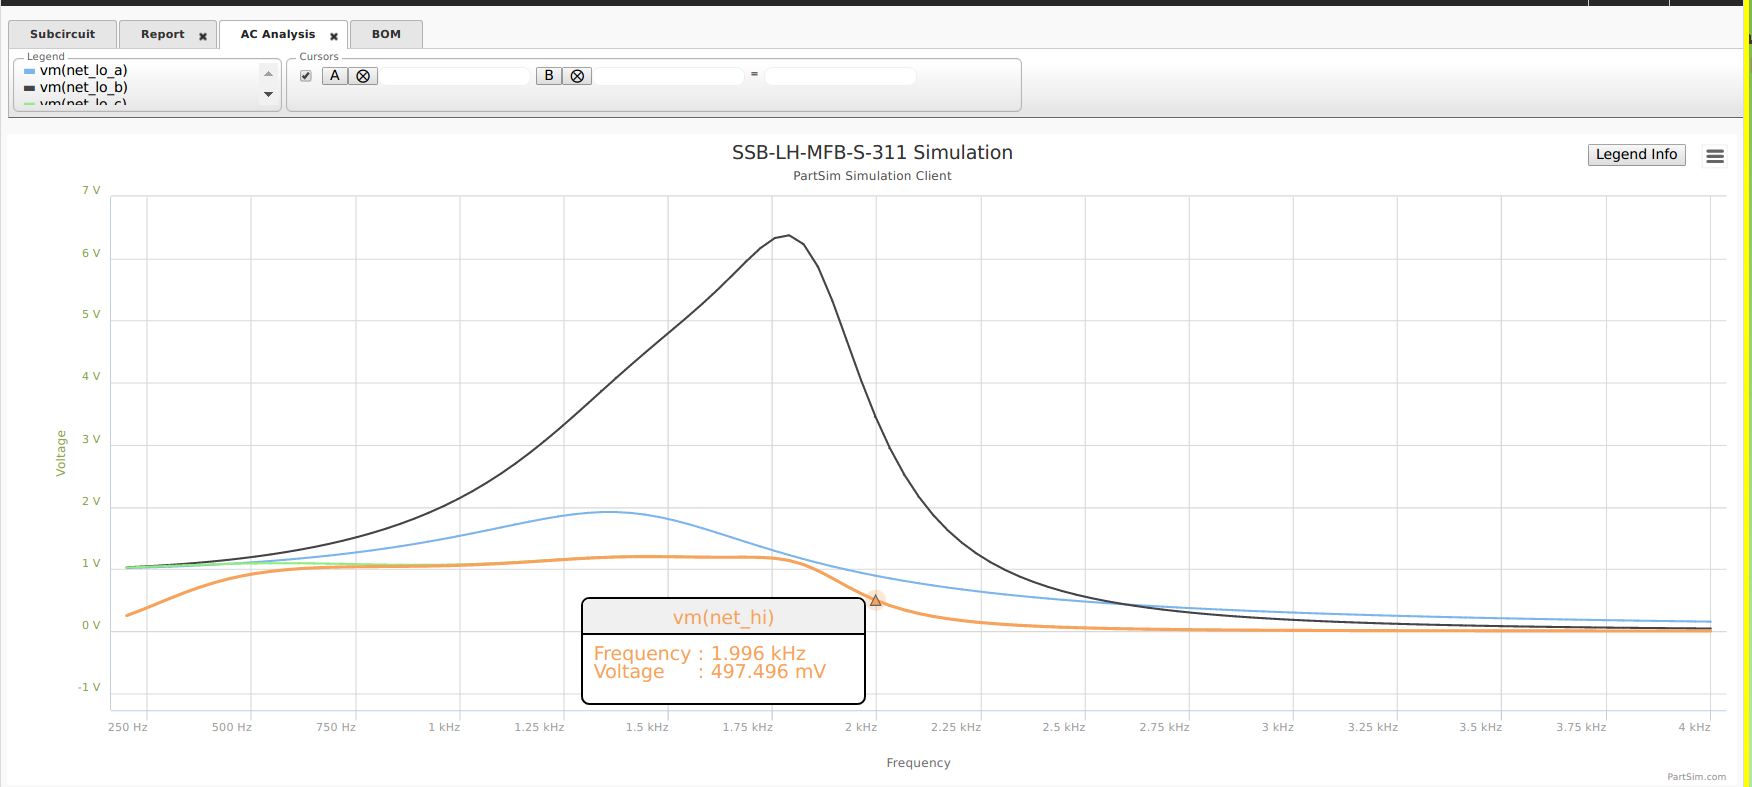
Task: Open the chart hamburger menu icon
Action: coord(1715,156)
